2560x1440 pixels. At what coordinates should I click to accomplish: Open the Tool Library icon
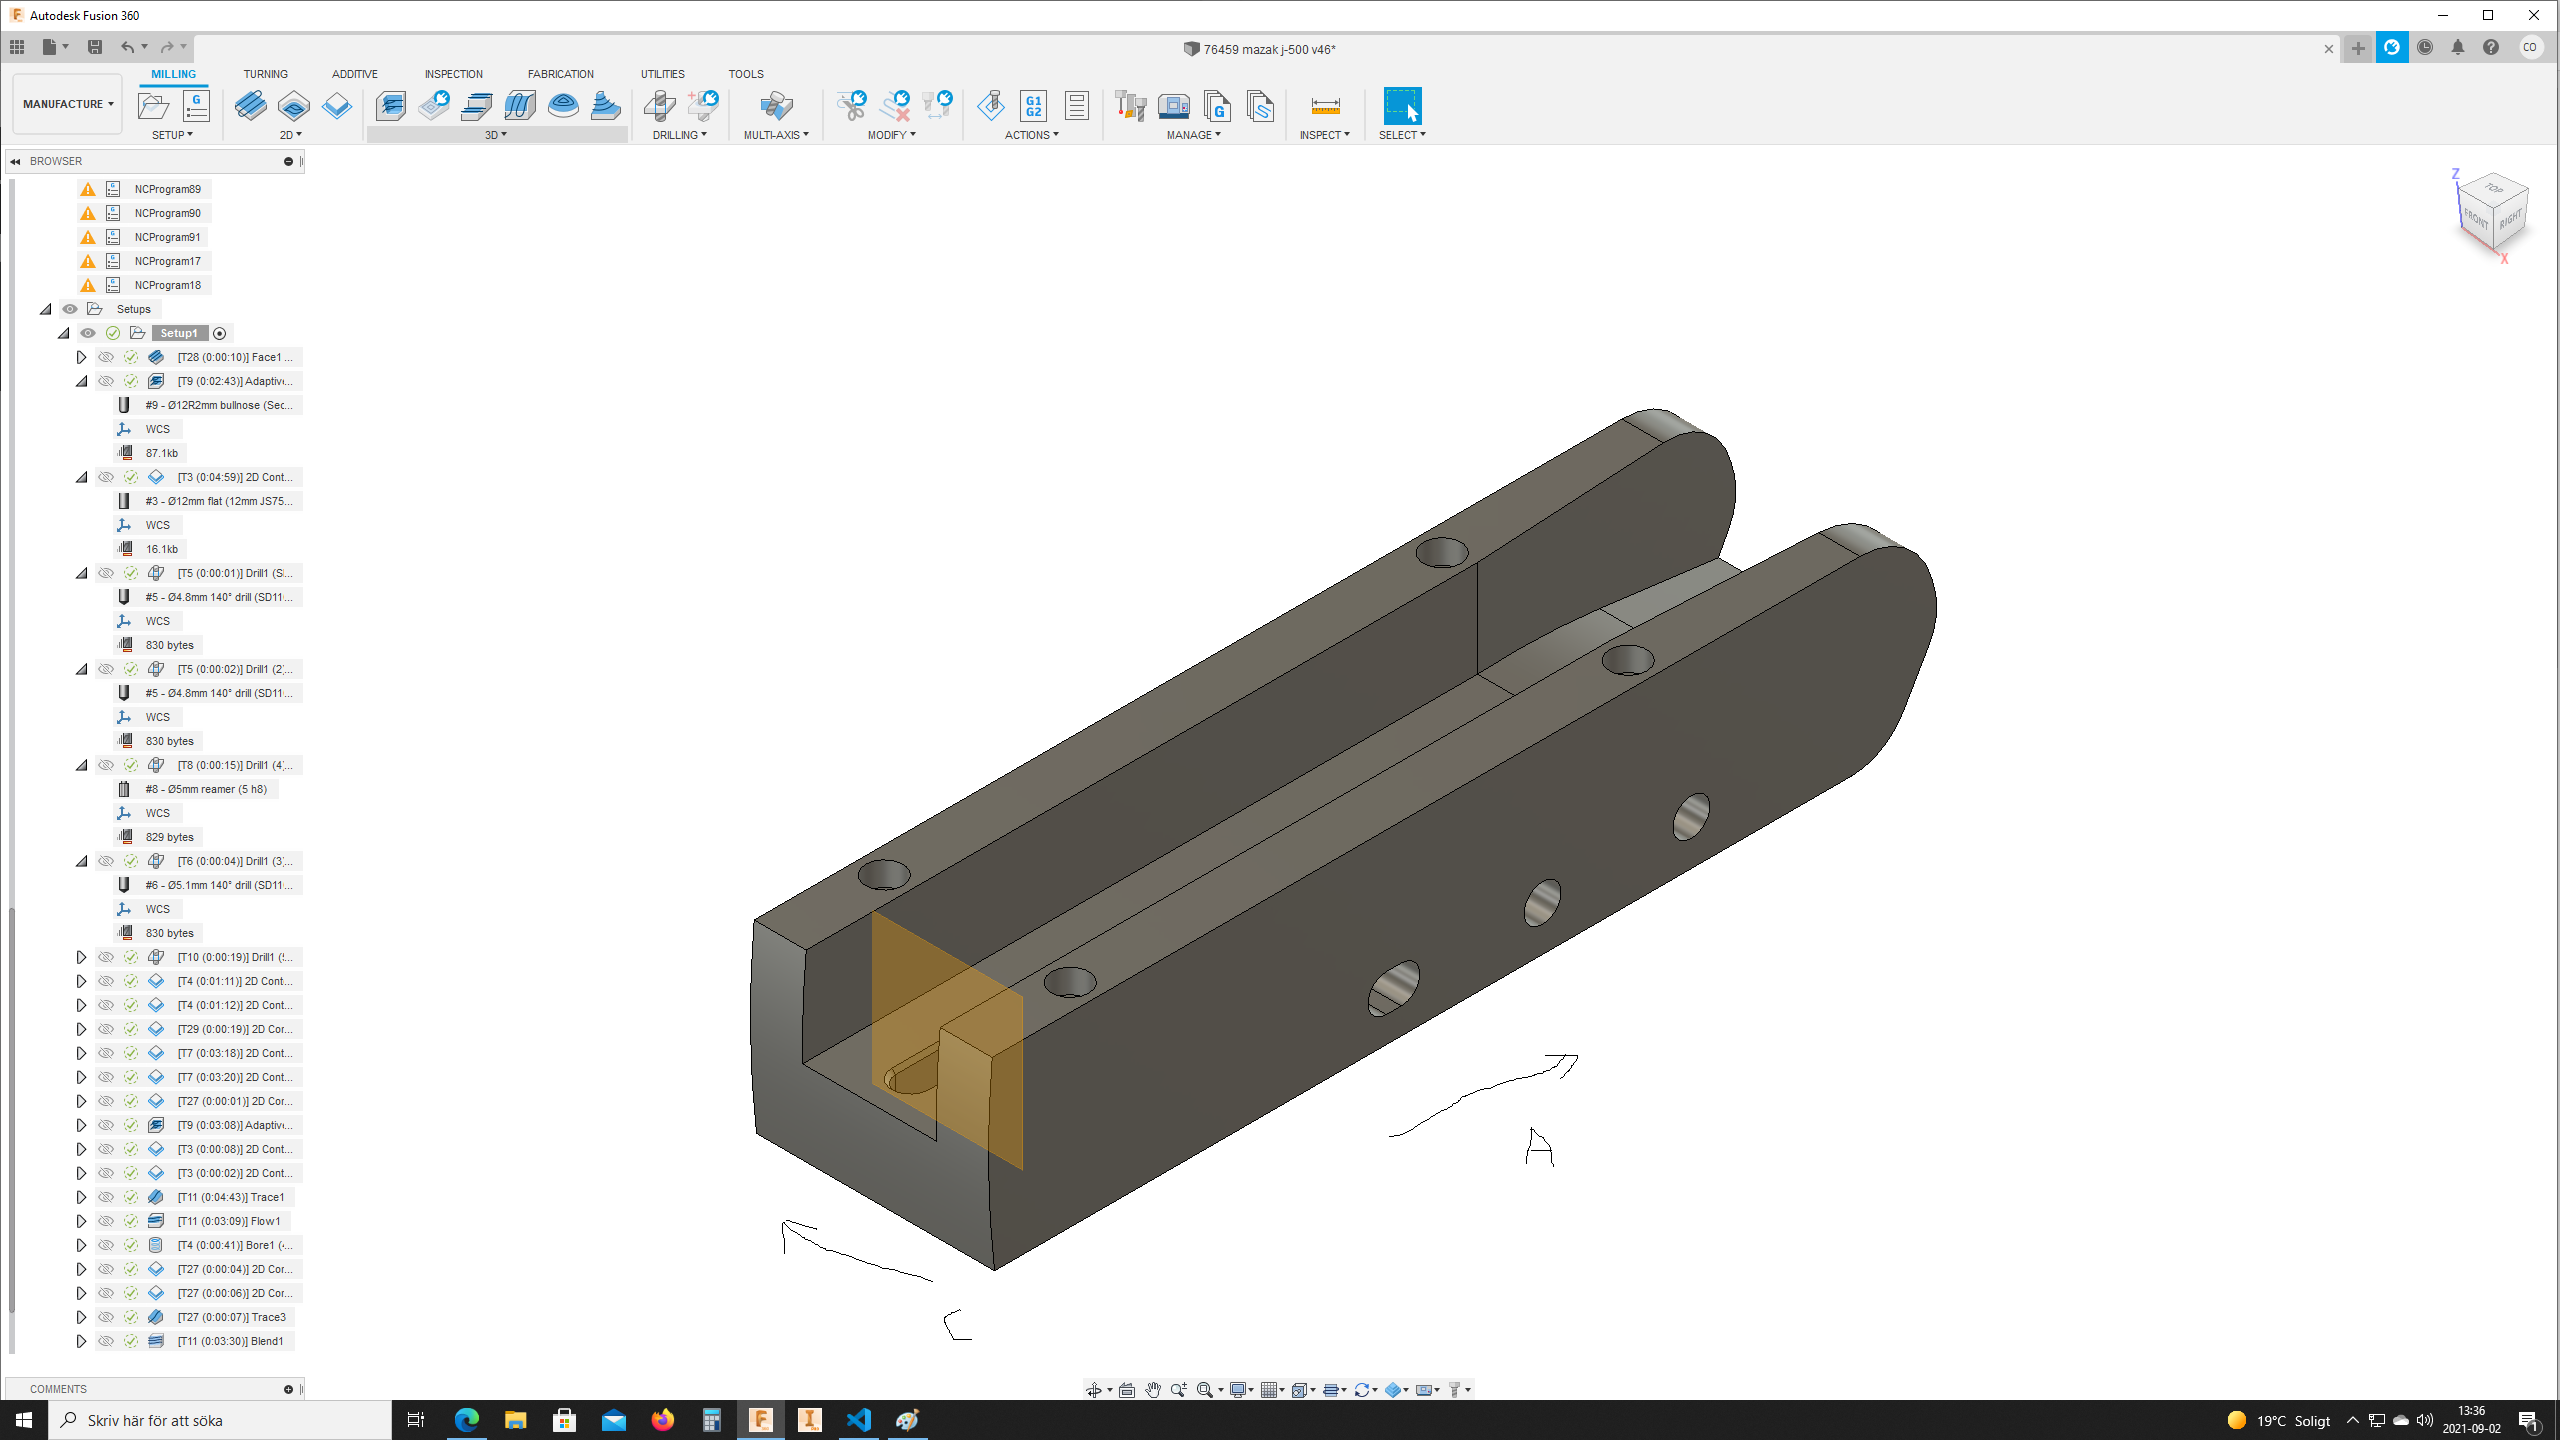(x=1130, y=105)
